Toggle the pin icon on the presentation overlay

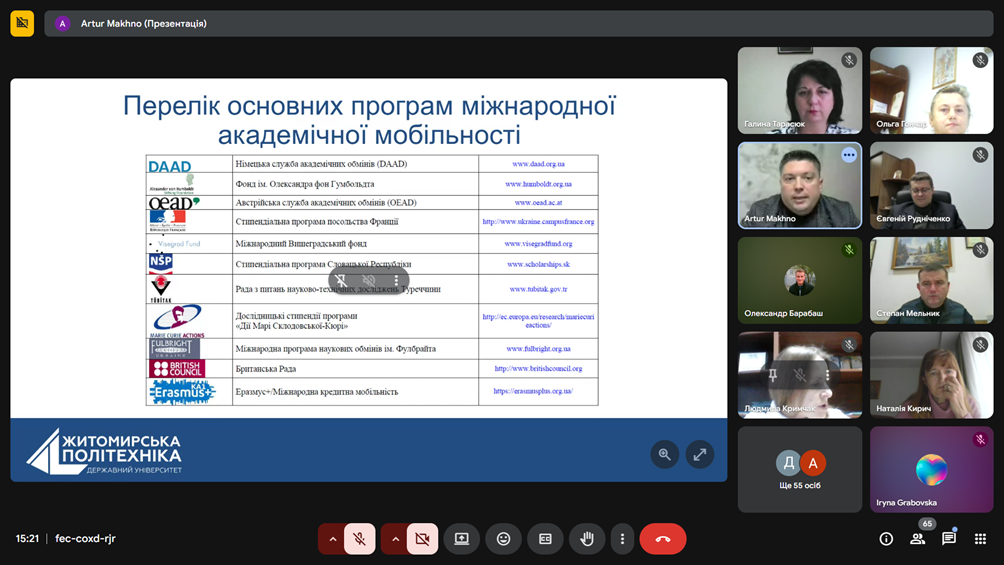[341, 281]
